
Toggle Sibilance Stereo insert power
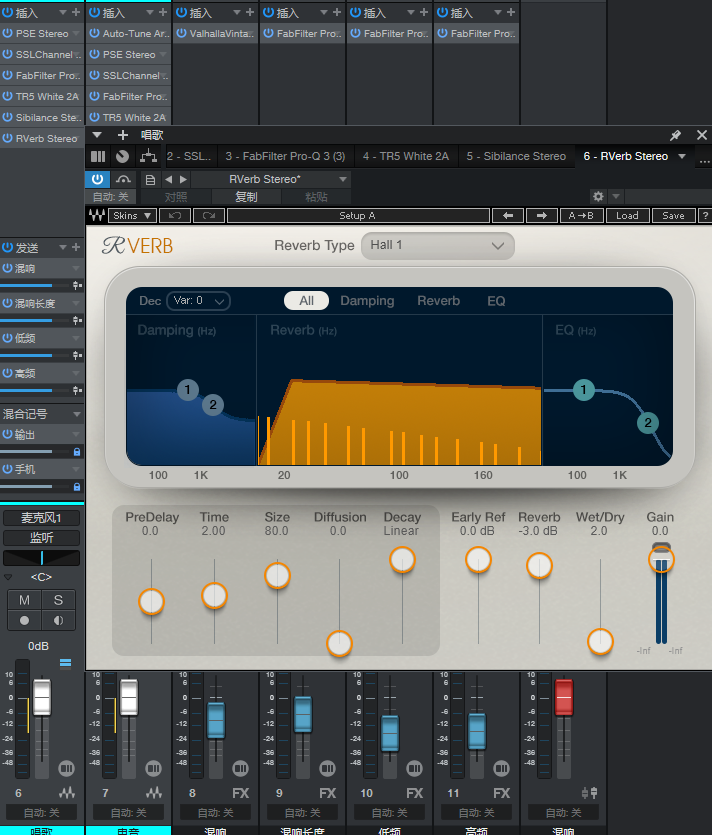pos(7,117)
